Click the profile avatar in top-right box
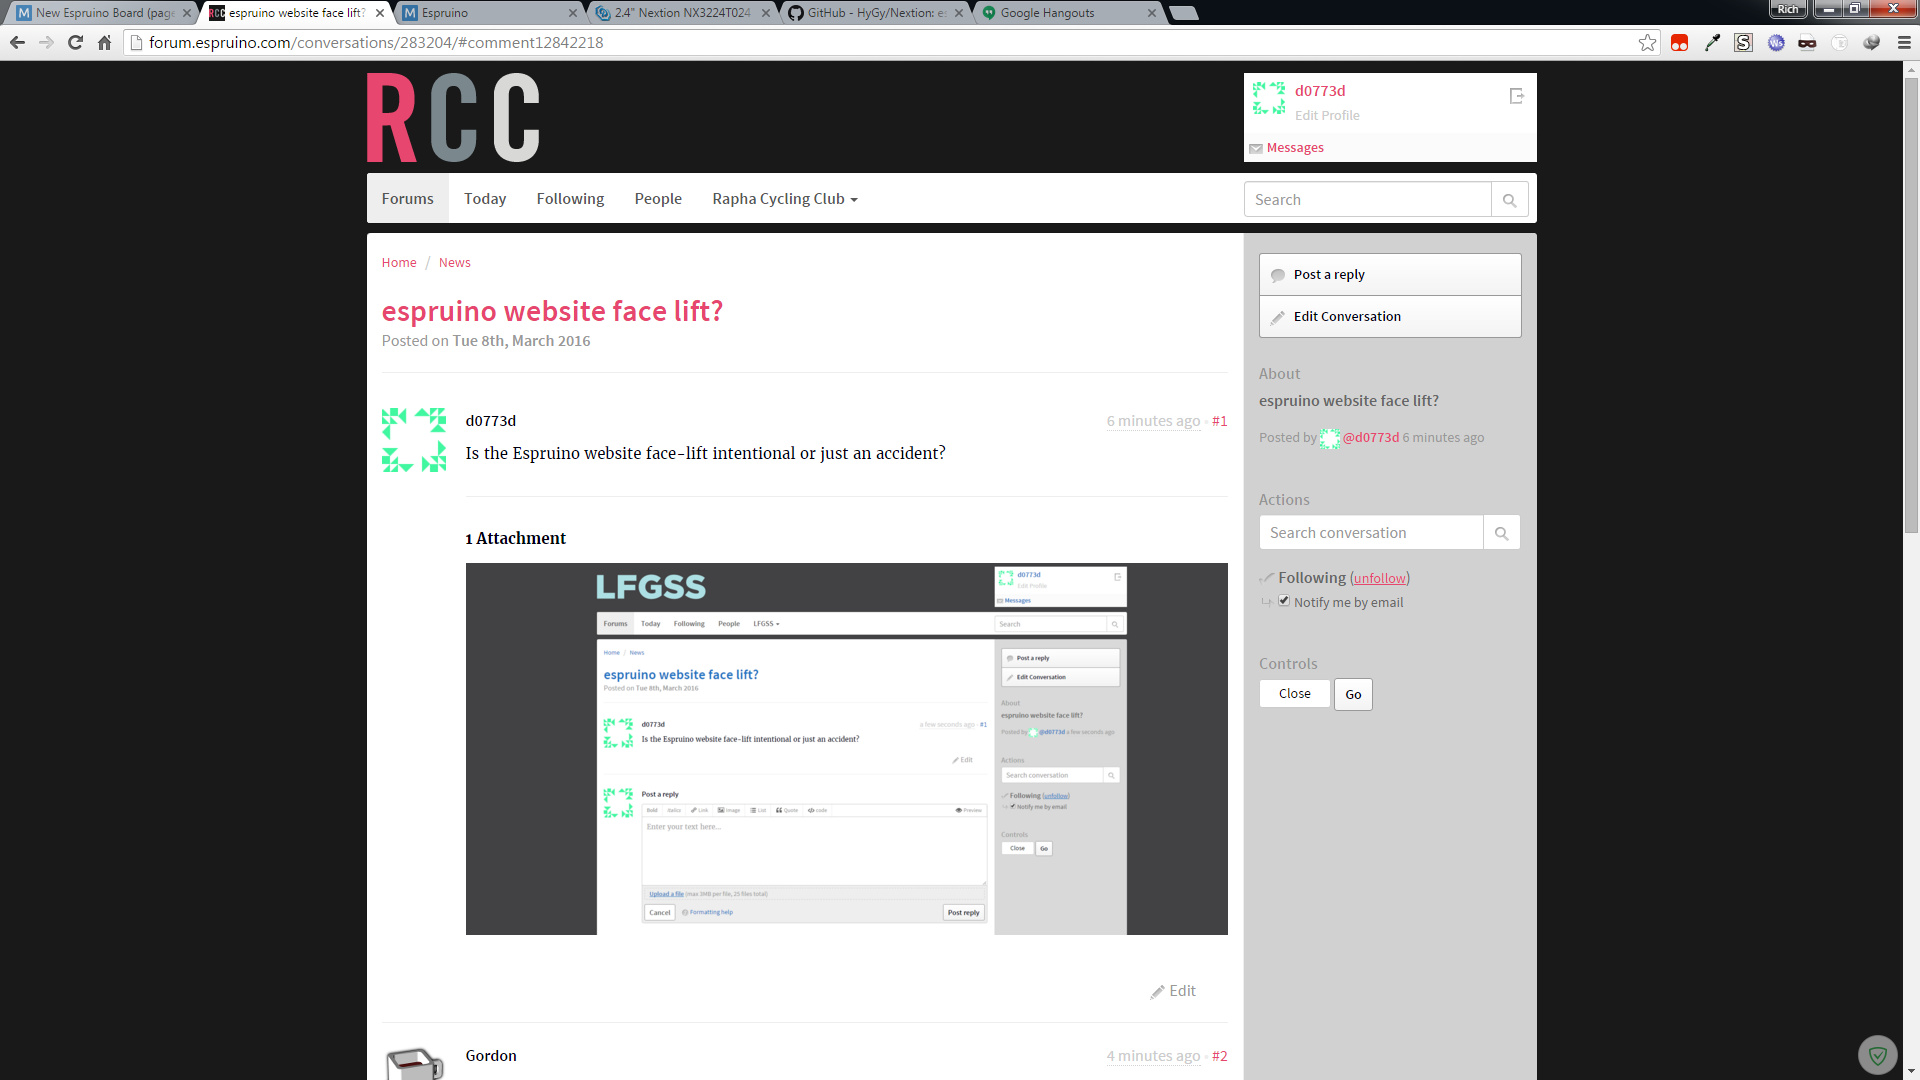 (x=1269, y=98)
